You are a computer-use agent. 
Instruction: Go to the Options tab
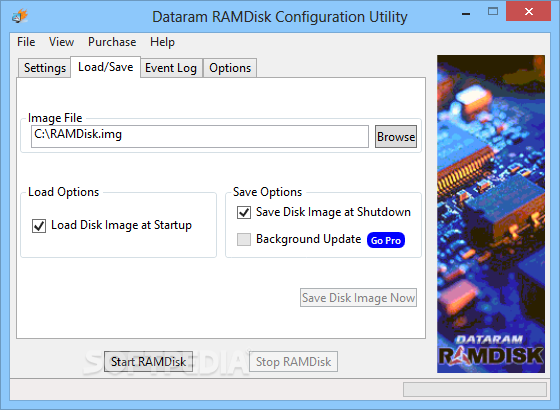(230, 68)
